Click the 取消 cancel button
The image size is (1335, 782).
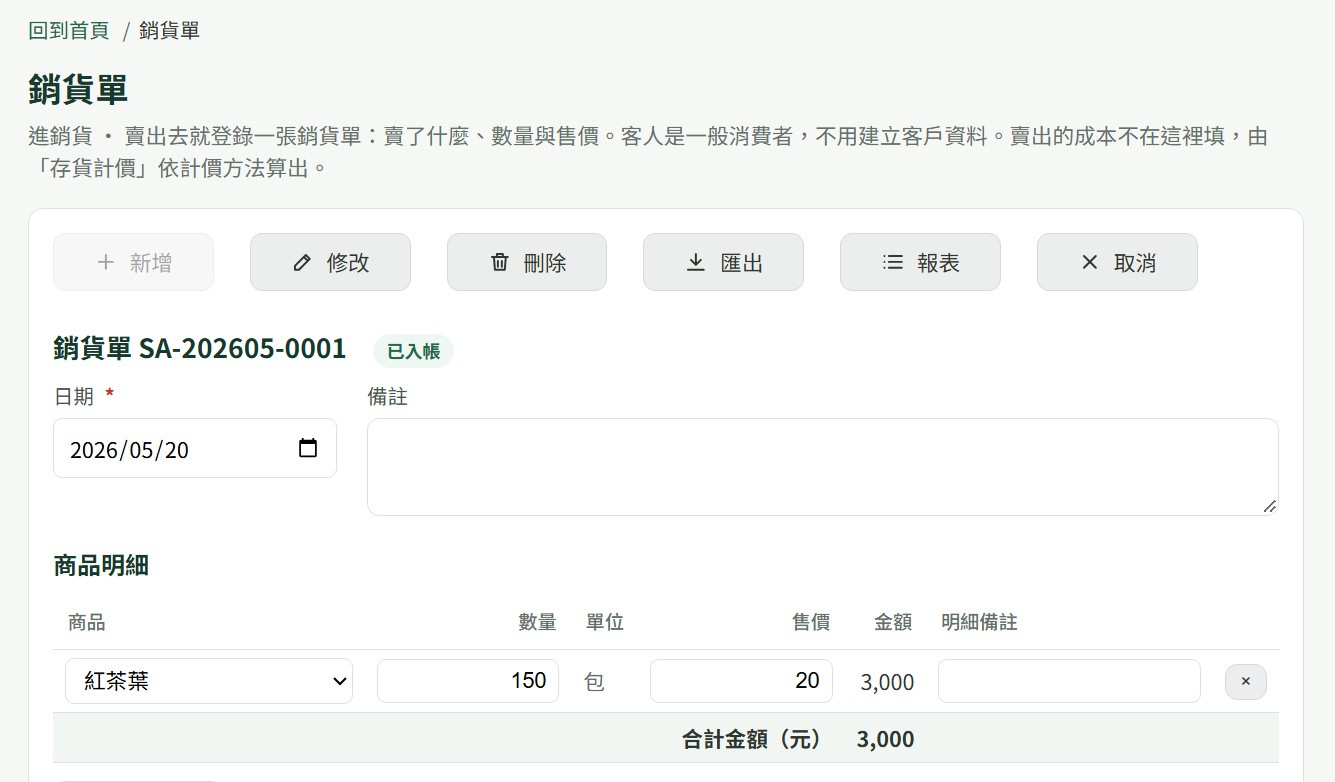[x=1117, y=262]
